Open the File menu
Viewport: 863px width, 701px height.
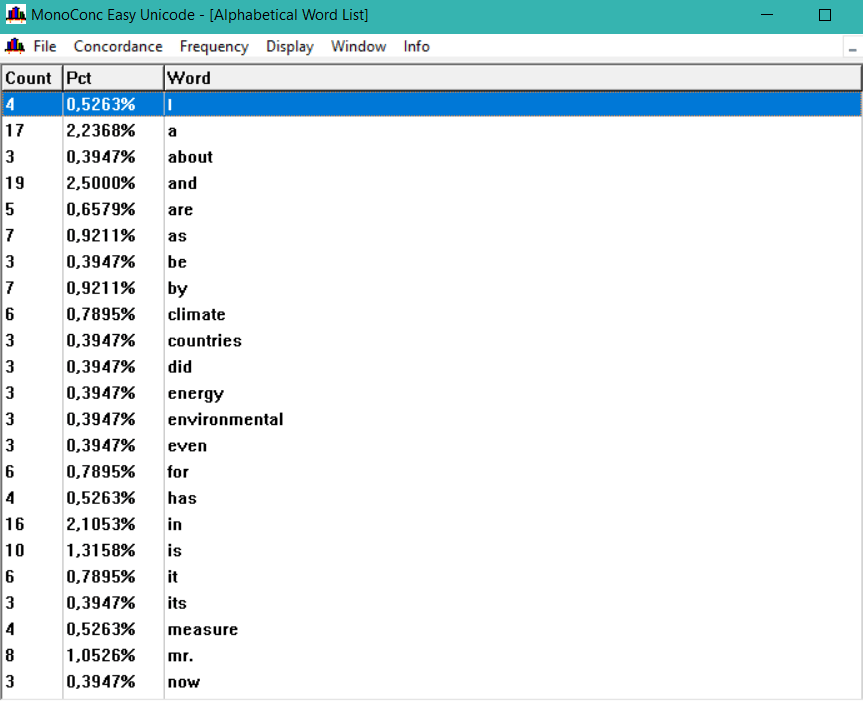[44, 46]
